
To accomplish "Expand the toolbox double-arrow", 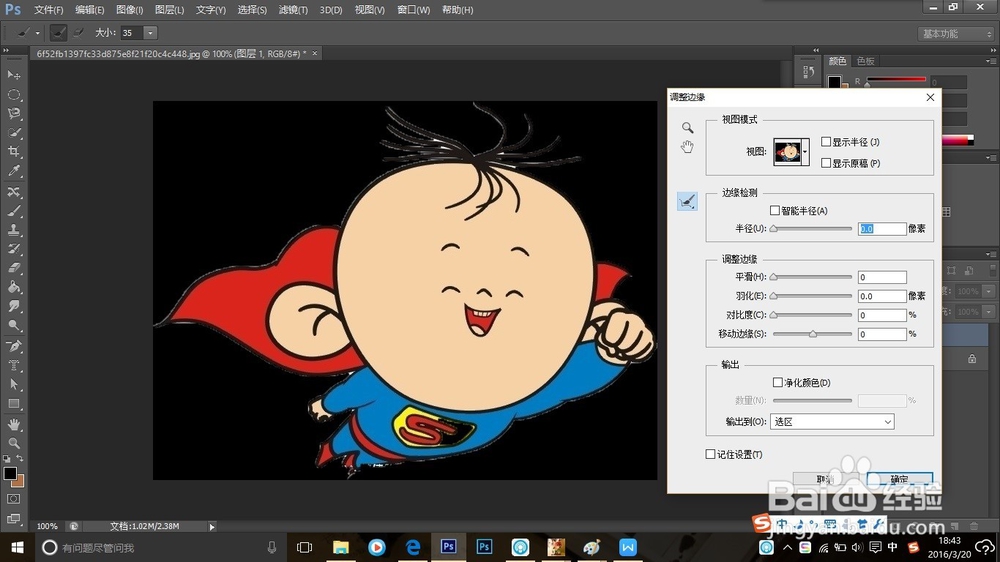I will [6, 50].
